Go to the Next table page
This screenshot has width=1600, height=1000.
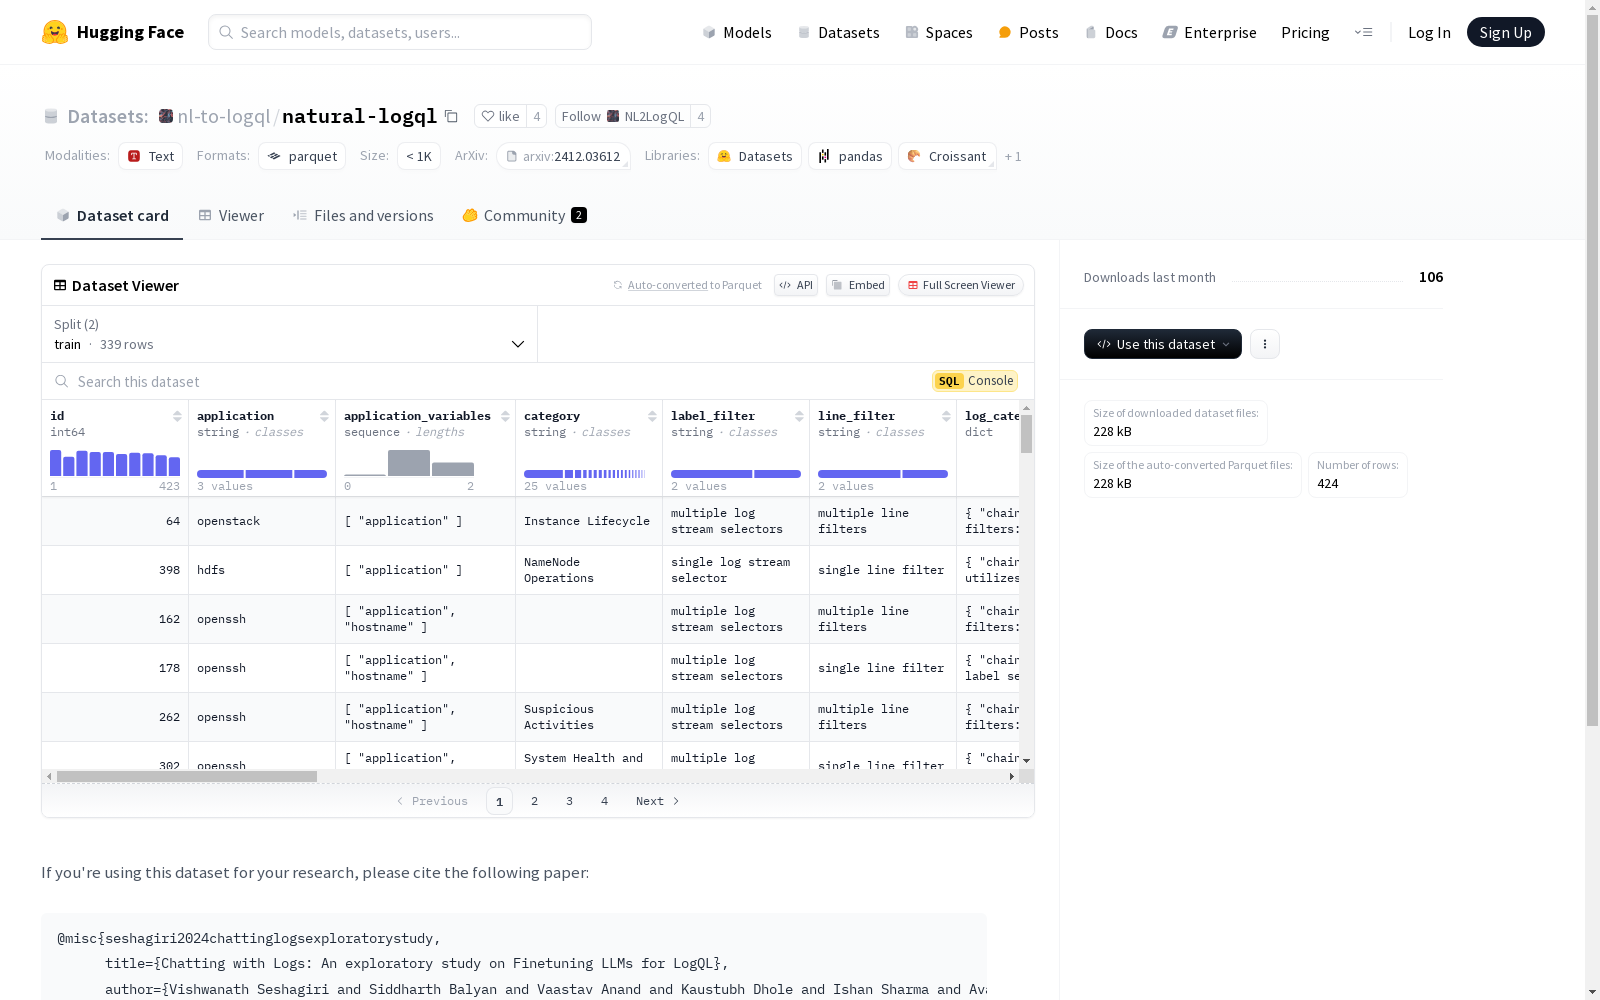coord(658,801)
